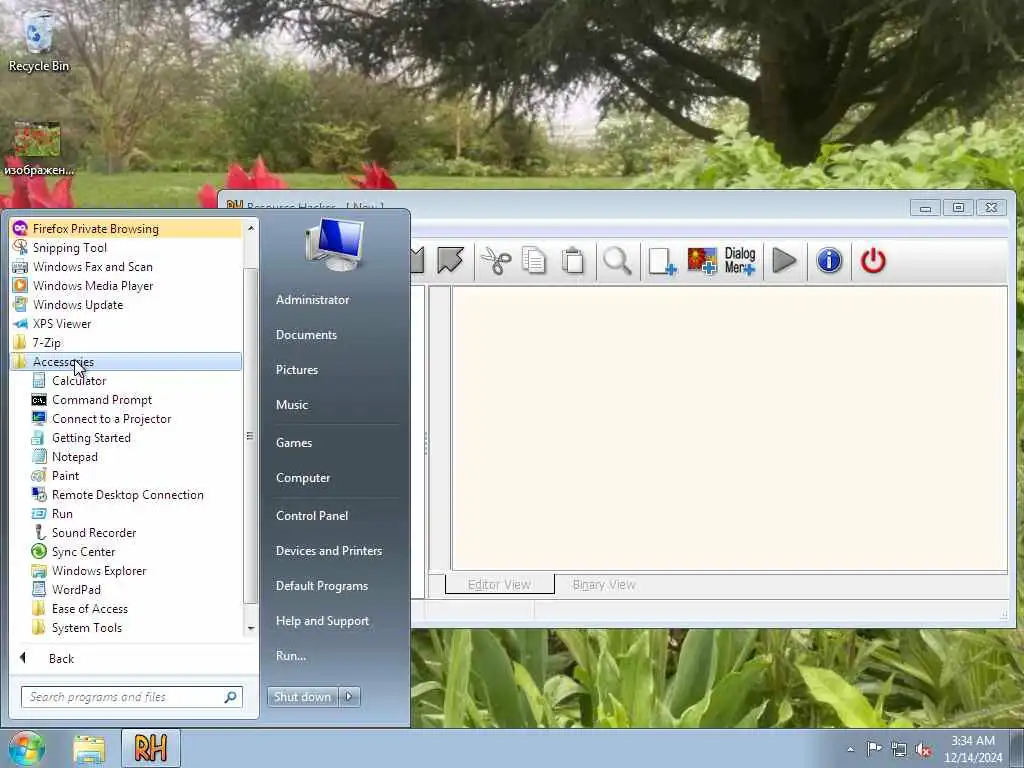Open Connect to a Projector
The image size is (1024, 768).
click(x=126, y=419)
